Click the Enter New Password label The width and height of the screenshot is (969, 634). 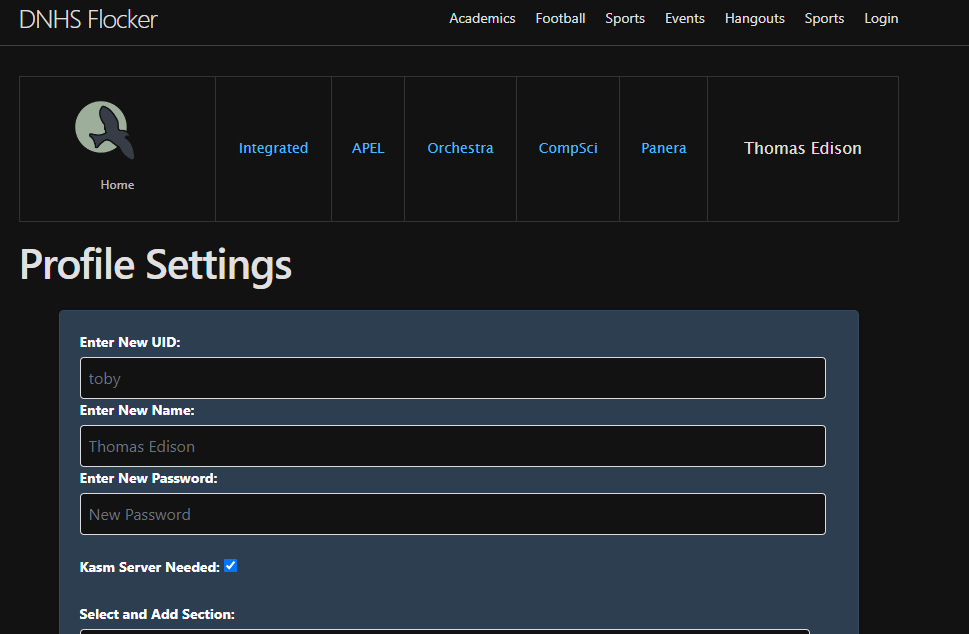tap(148, 478)
